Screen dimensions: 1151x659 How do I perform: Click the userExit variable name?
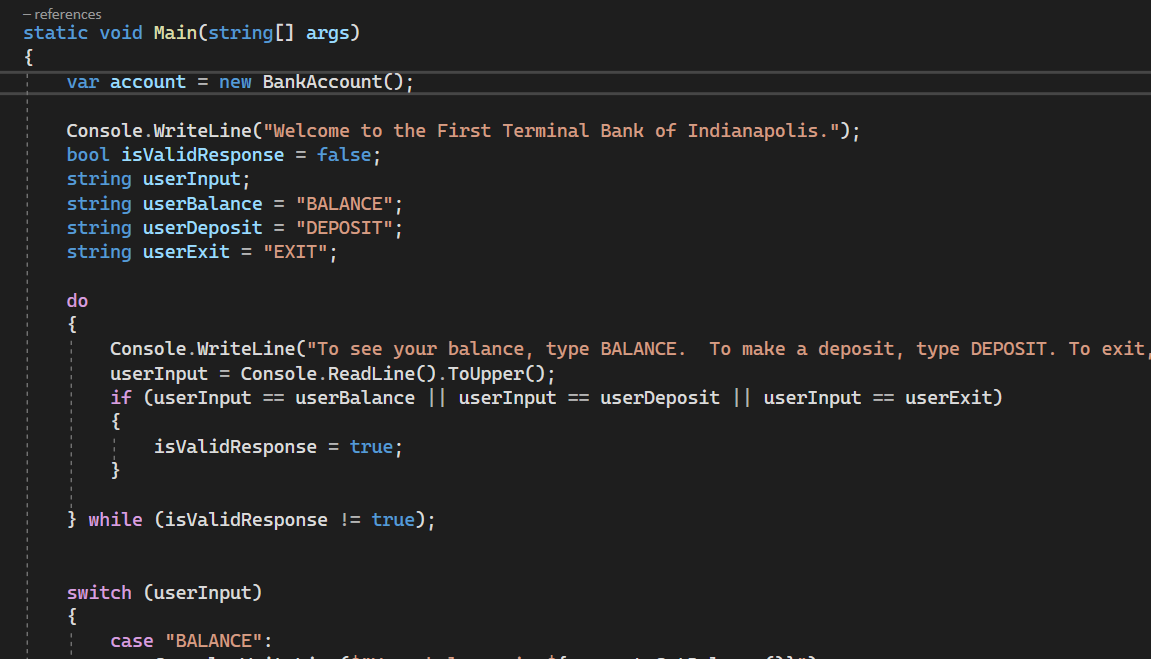tap(185, 251)
